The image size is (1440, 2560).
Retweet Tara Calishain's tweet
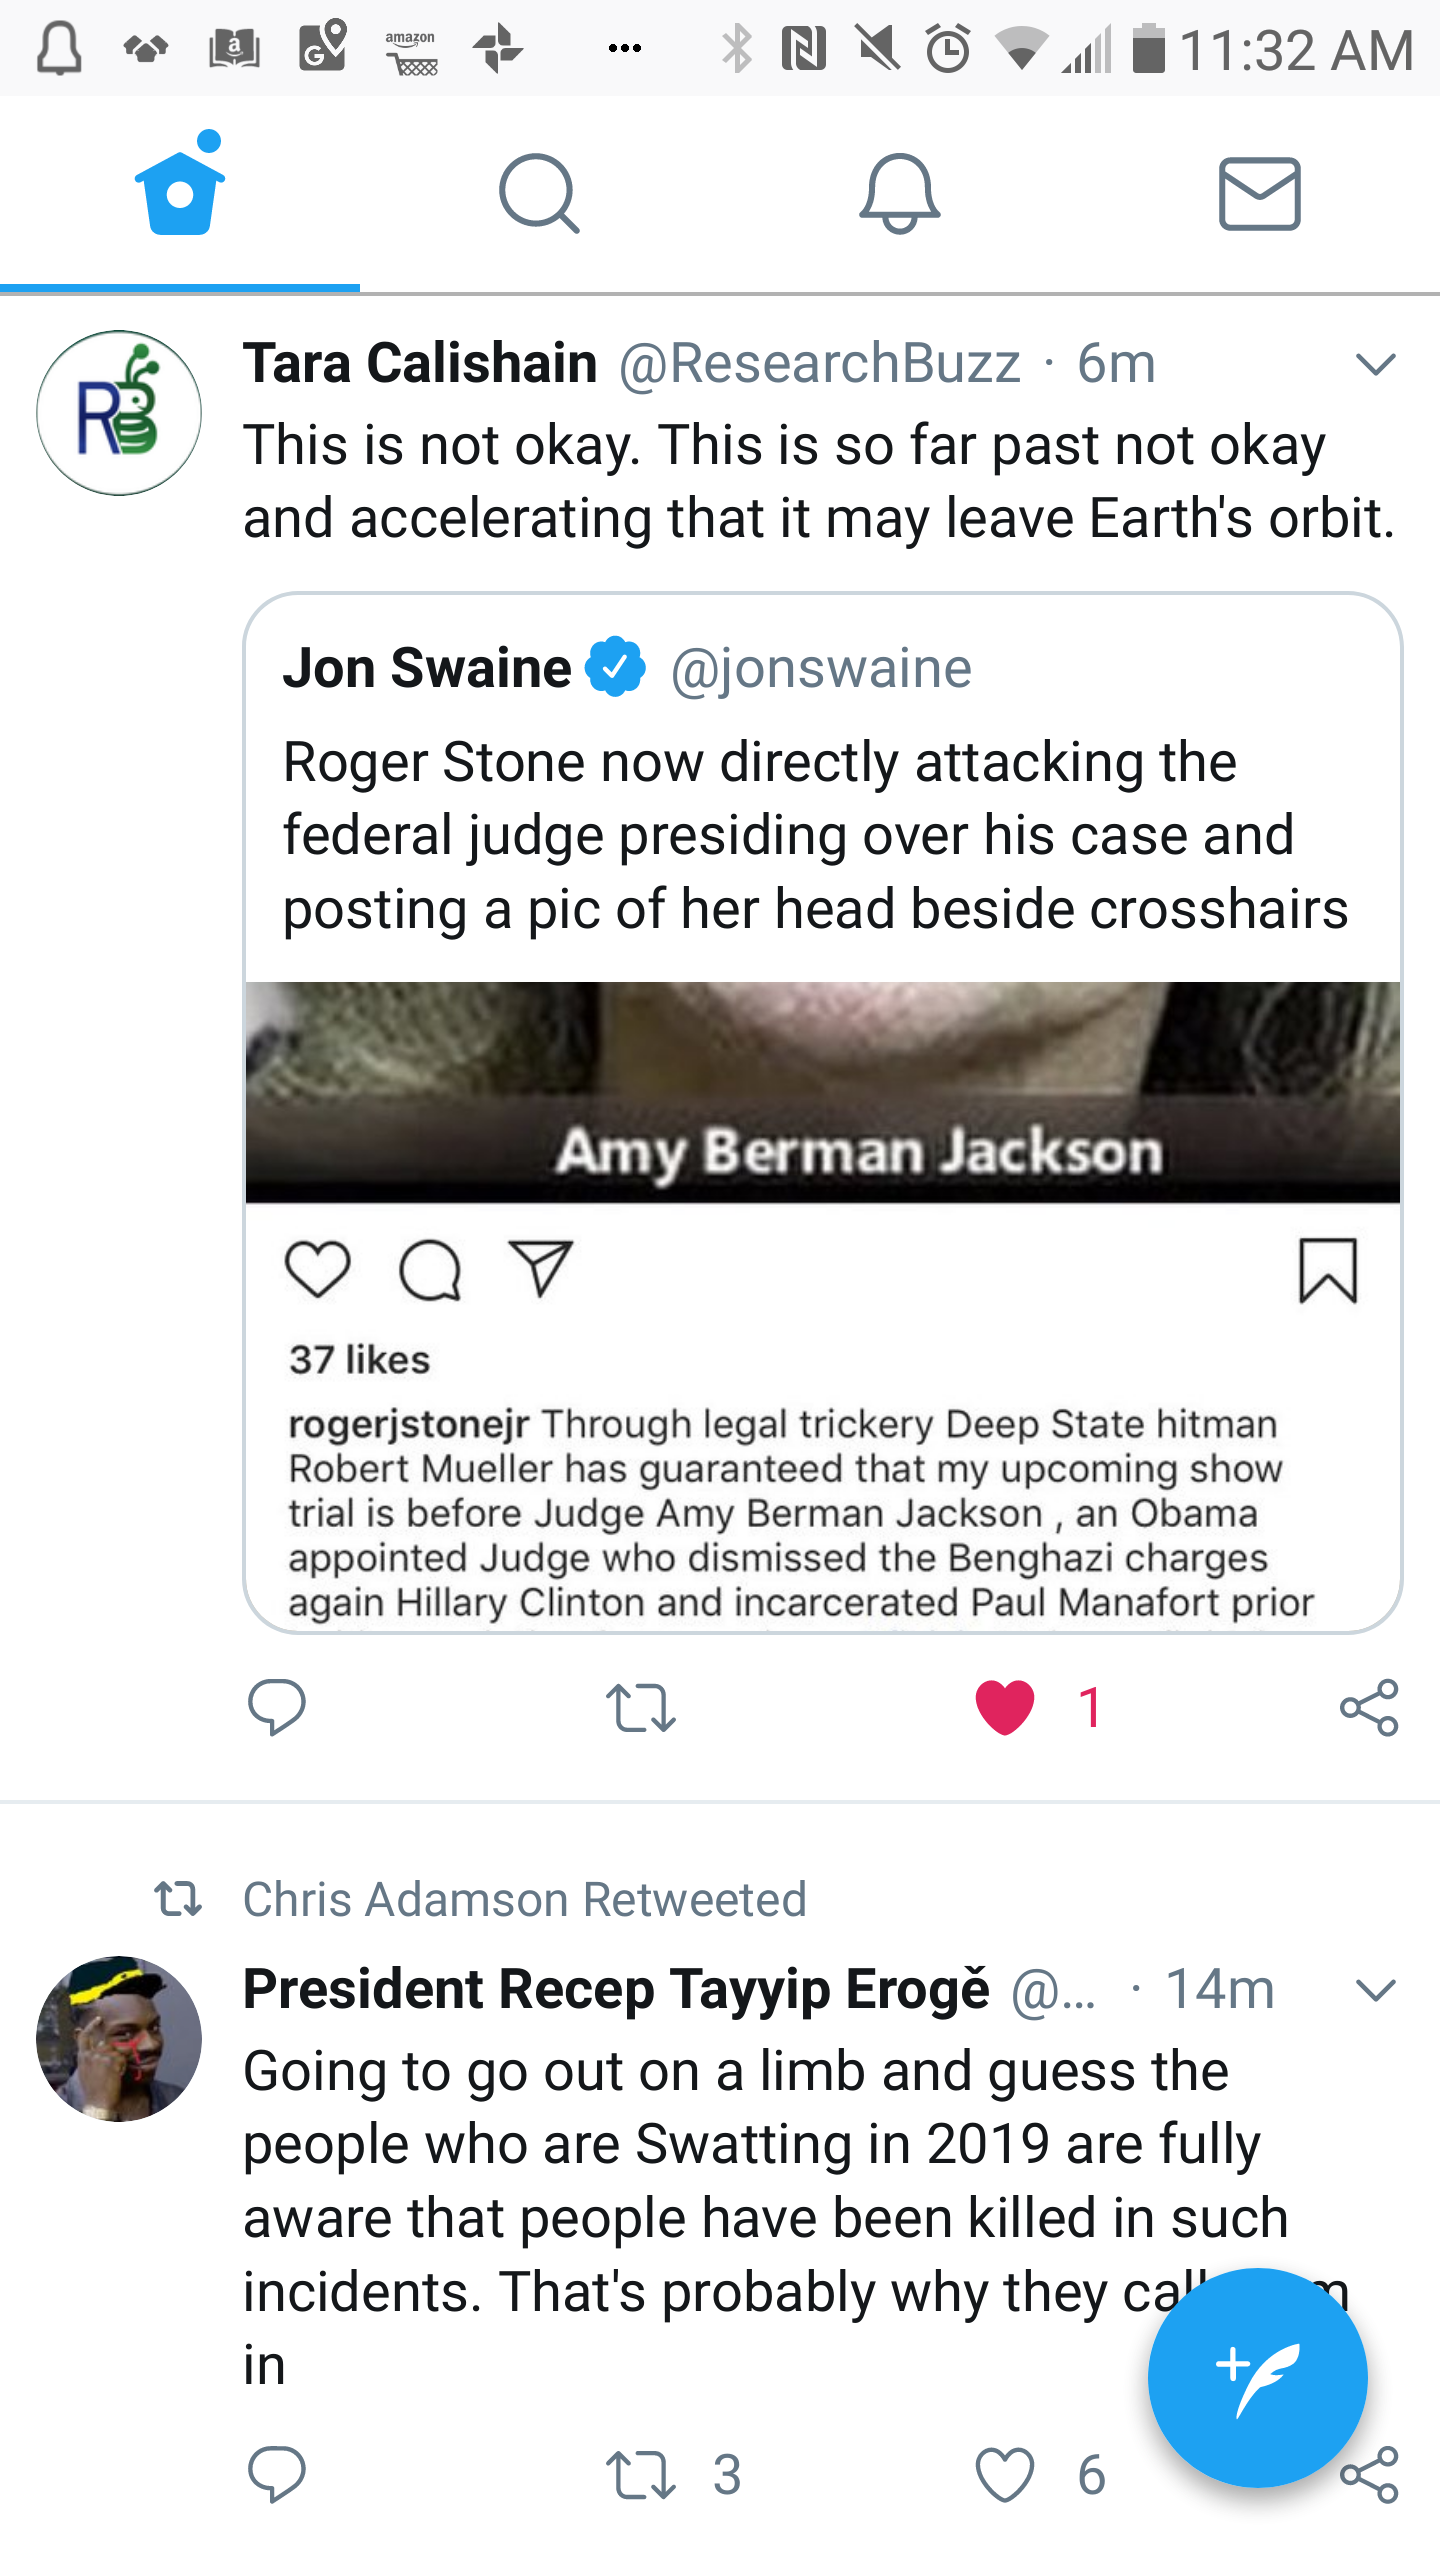(641, 1706)
